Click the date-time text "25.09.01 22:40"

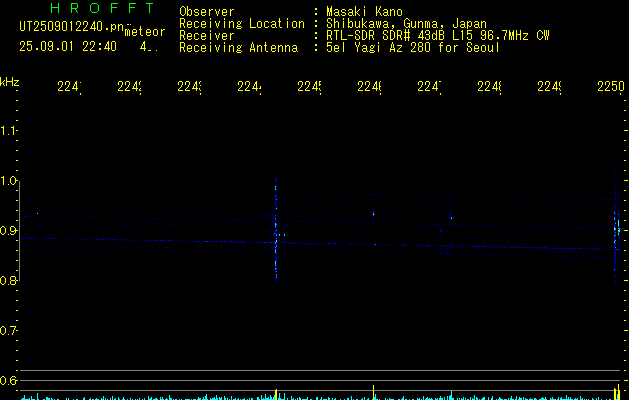68,47
